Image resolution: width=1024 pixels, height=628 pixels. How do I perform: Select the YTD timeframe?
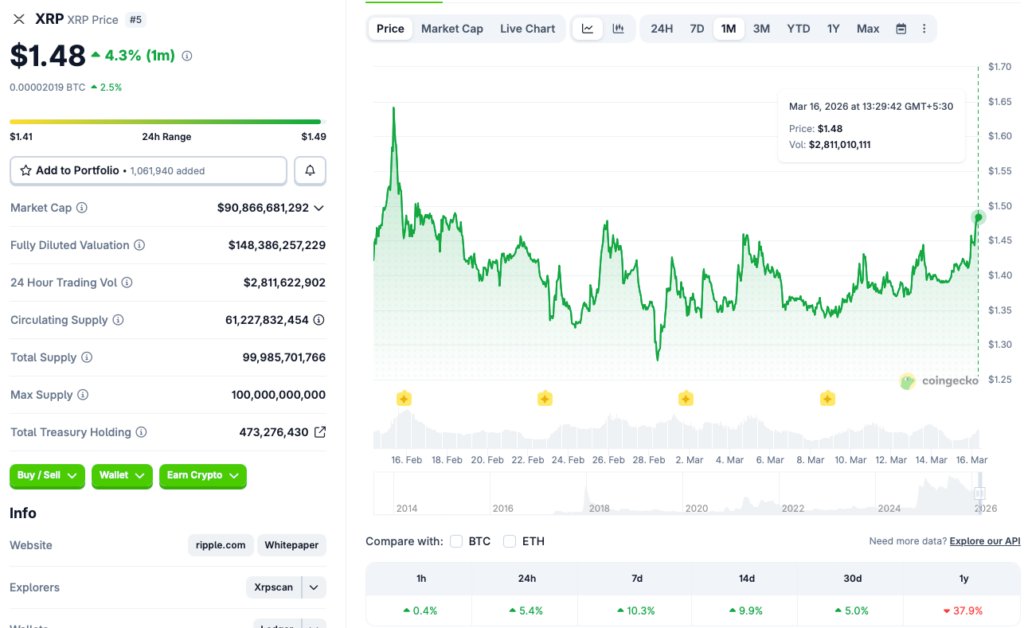tap(798, 28)
